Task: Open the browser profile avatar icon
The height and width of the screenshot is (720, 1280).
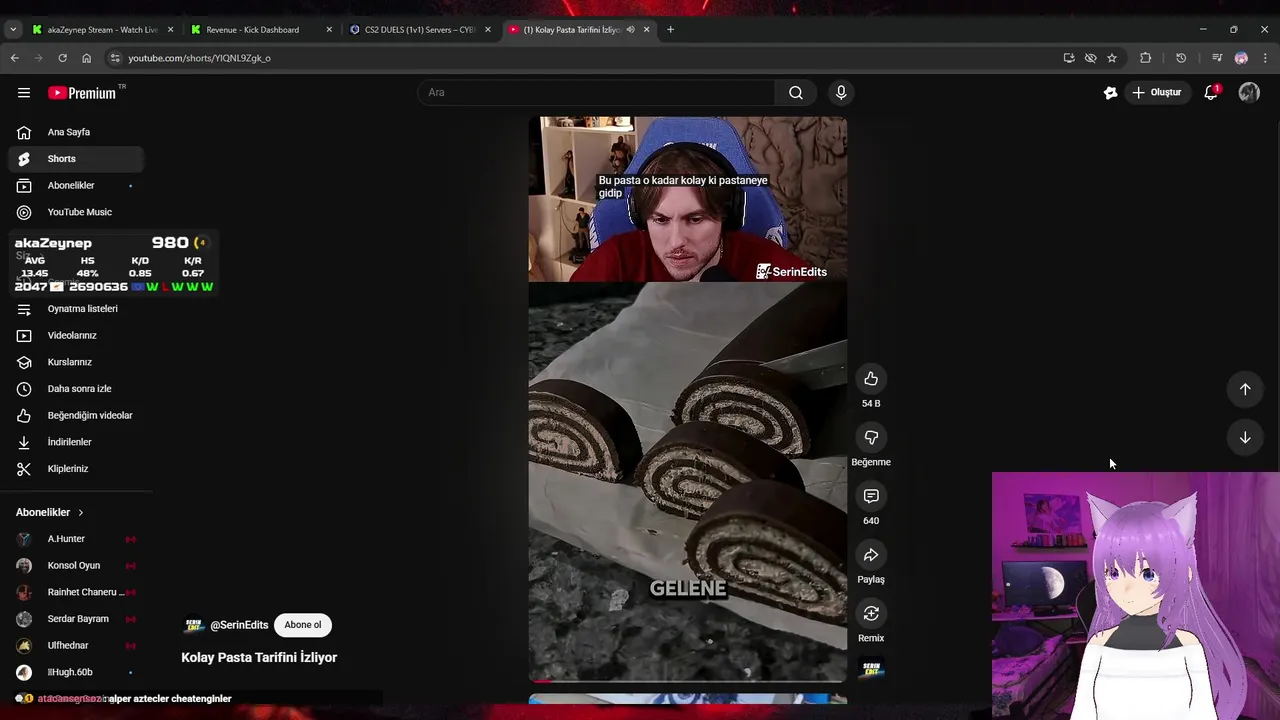Action: pyautogui.click(x=1241, y=58)
